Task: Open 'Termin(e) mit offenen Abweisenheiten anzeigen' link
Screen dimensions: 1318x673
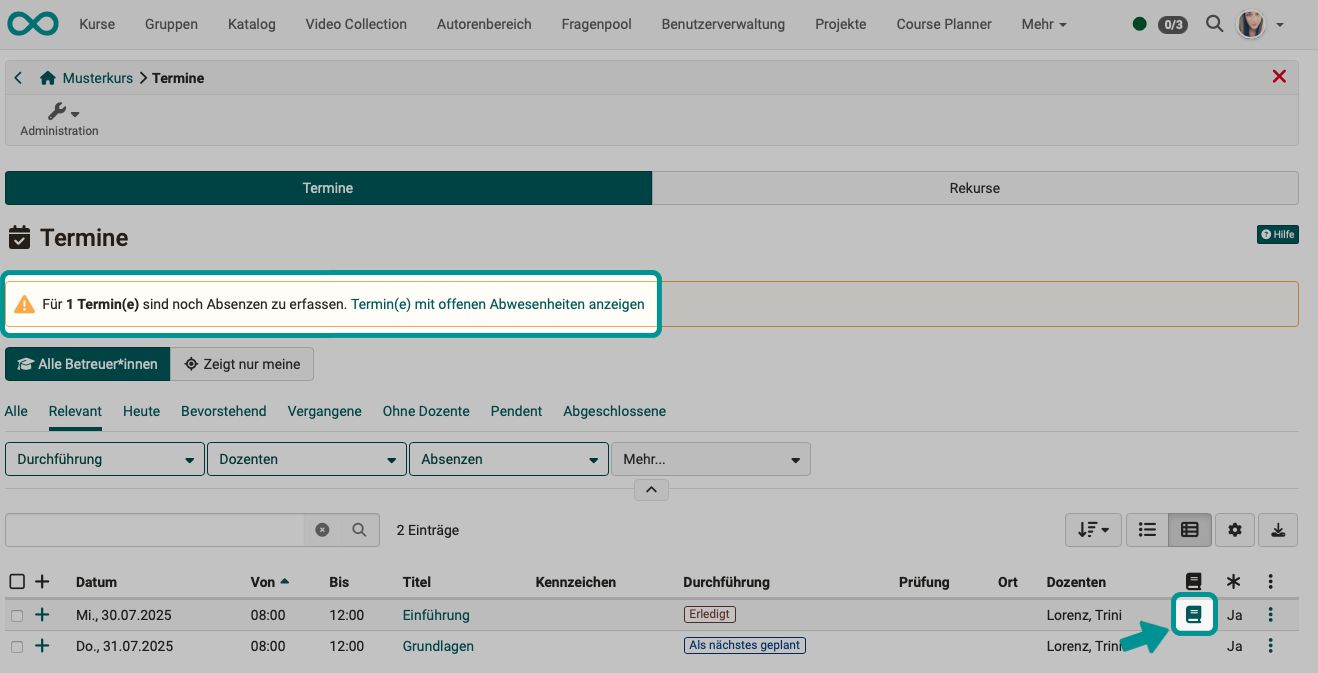Action: (x=497, y=304)
